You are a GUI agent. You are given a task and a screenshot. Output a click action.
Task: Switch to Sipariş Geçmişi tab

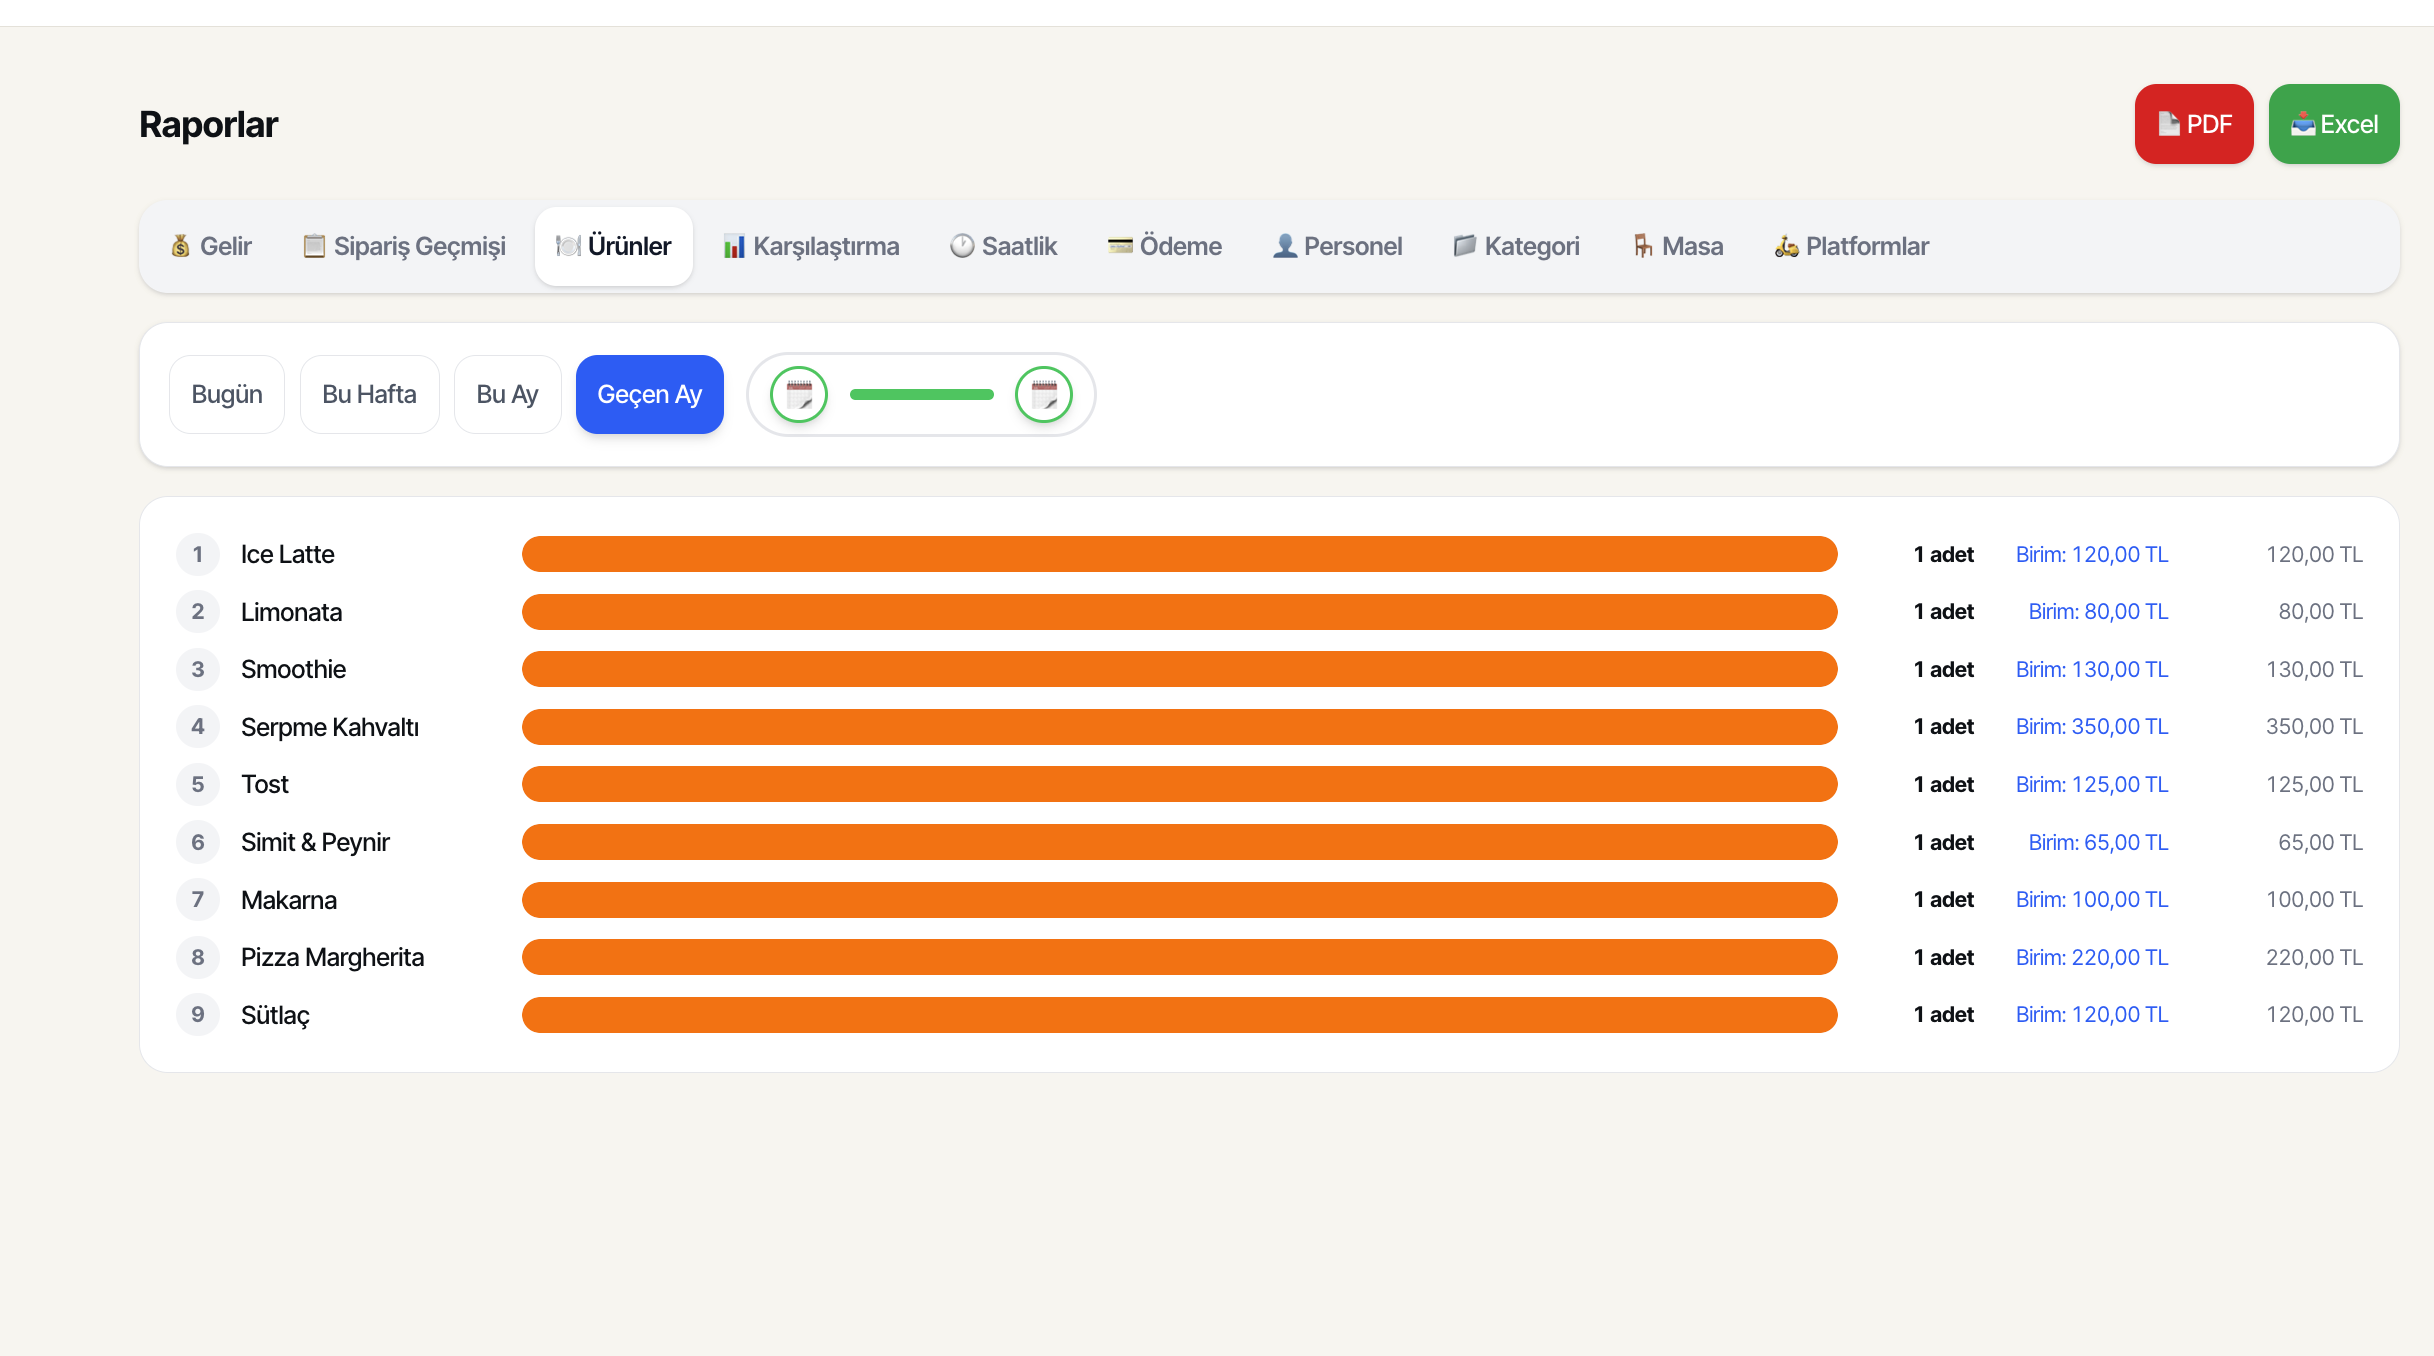404,246
